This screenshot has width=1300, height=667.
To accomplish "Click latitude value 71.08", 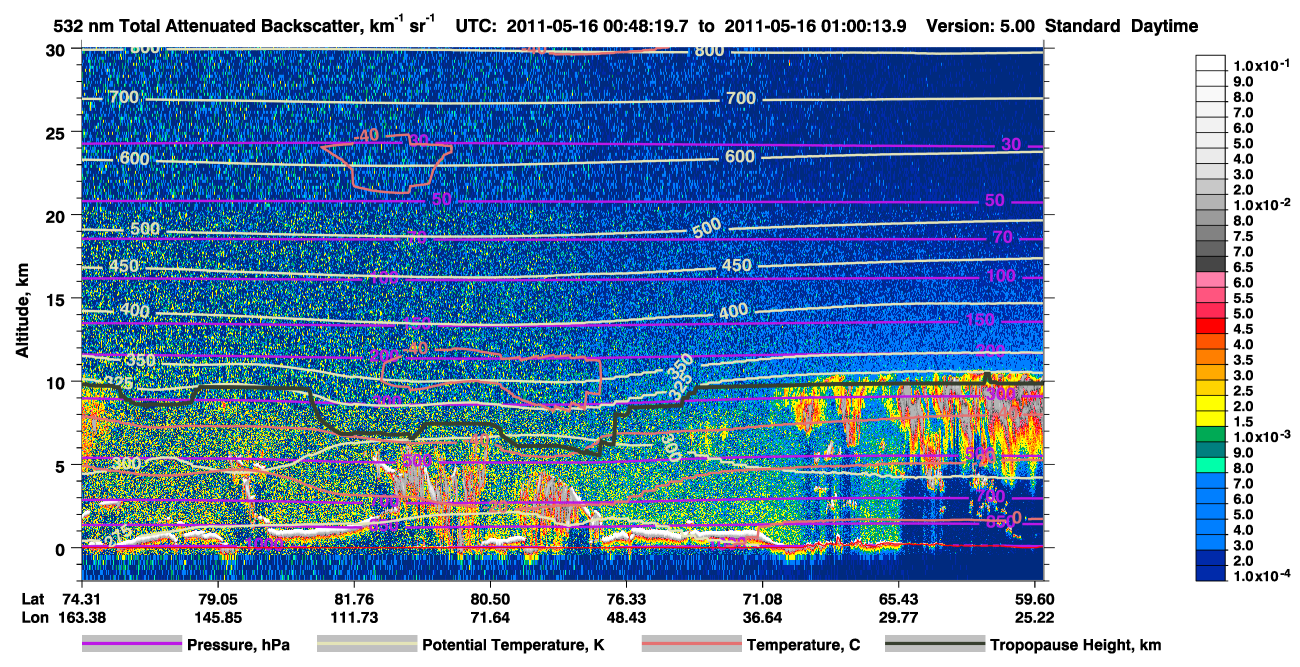I will coord(762,599).
